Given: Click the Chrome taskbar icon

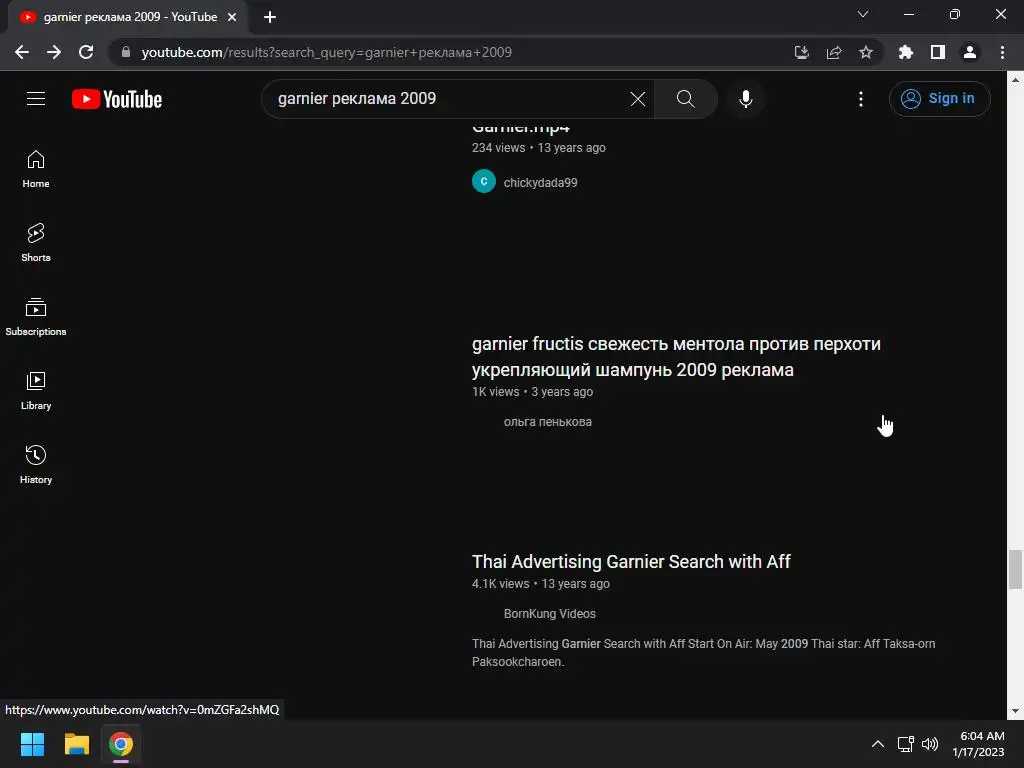Looking at the screenshot, I should click(121, 744).
